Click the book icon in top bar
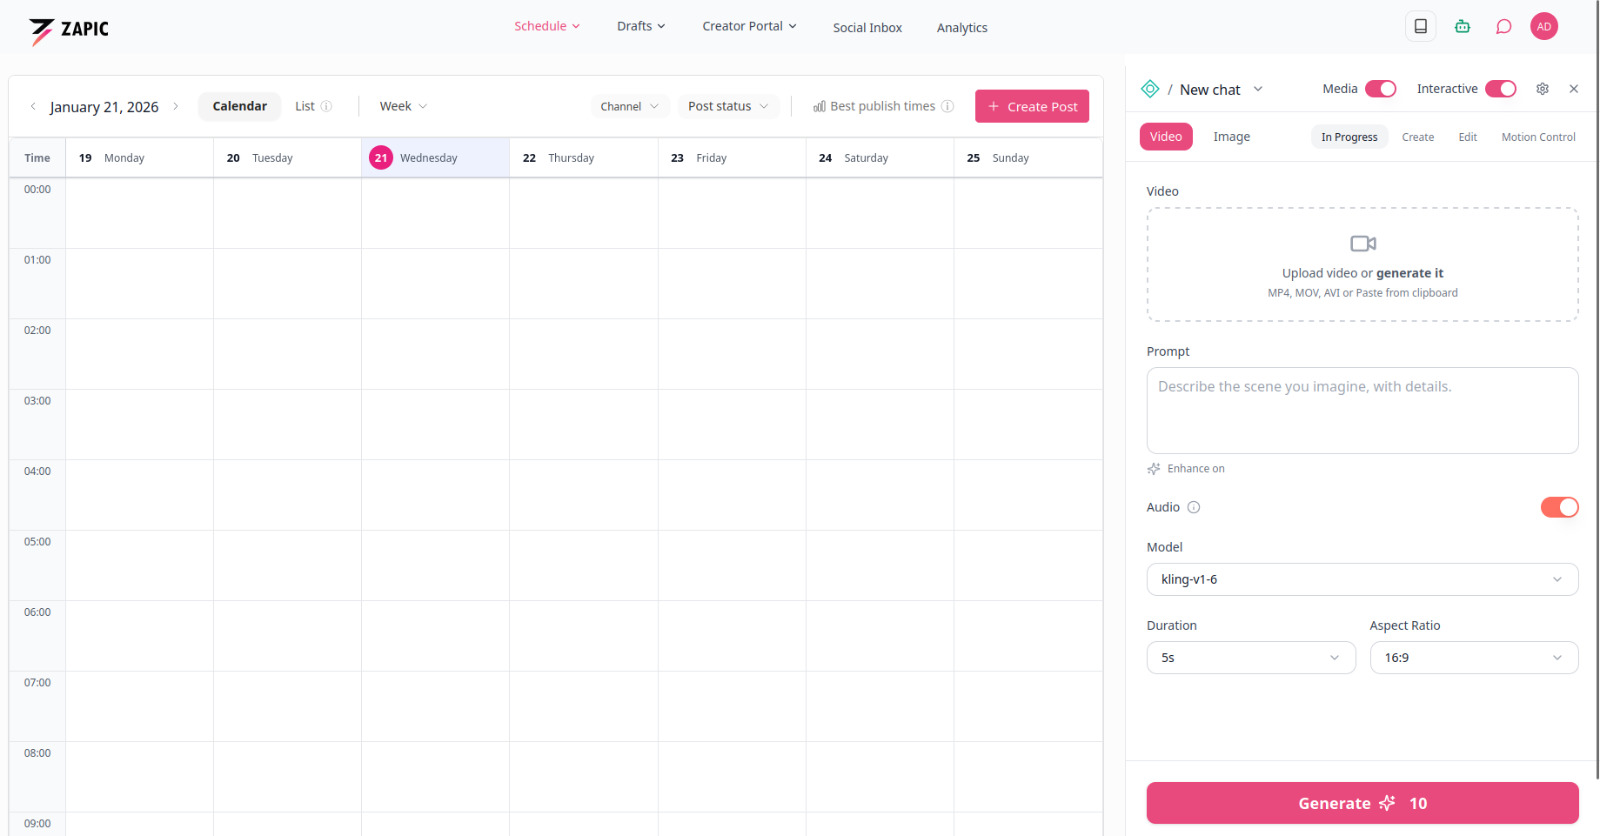The image size is (1600, 836). (1420, 27)
